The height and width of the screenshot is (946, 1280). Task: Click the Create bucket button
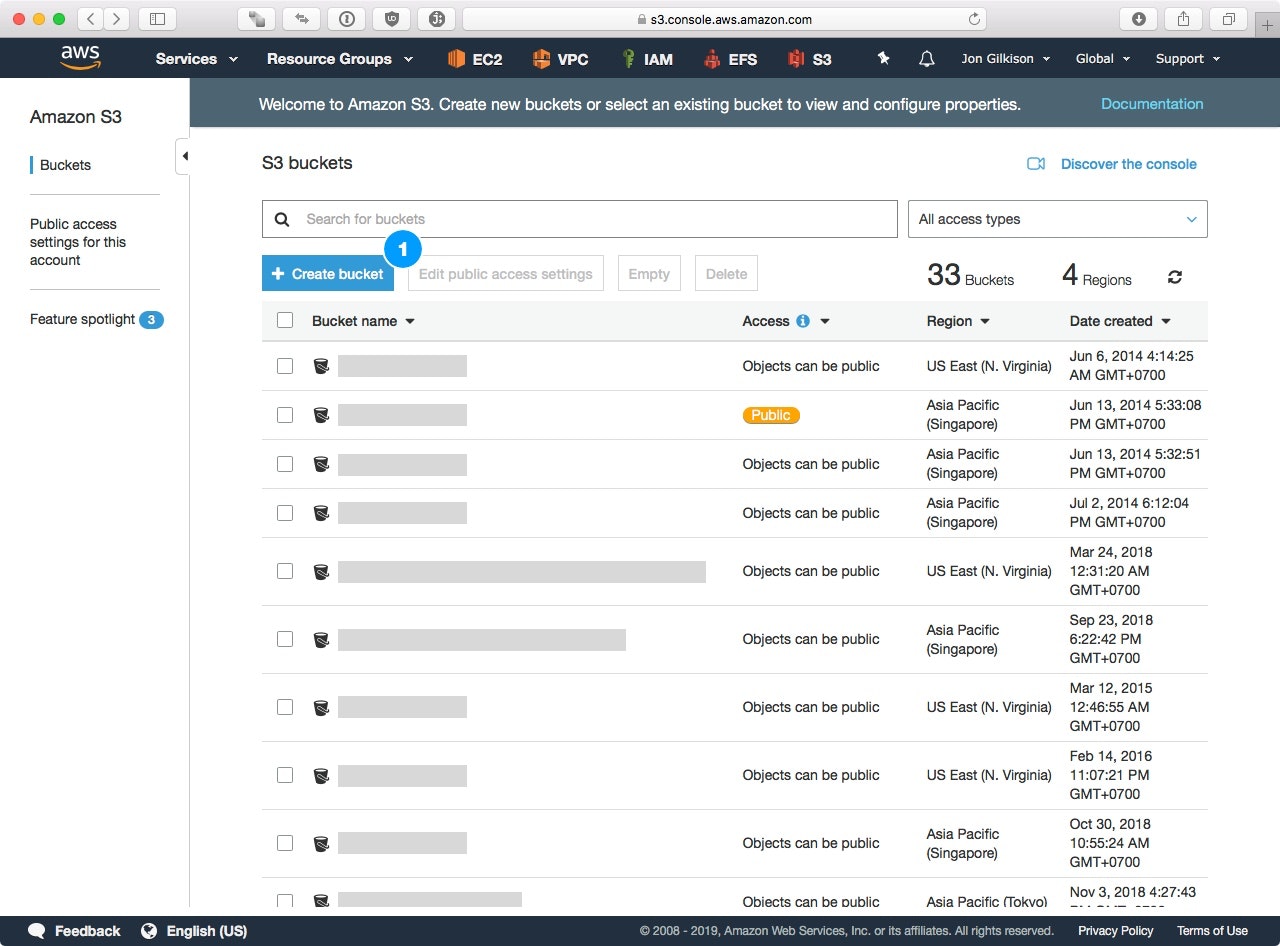point(328,273)
